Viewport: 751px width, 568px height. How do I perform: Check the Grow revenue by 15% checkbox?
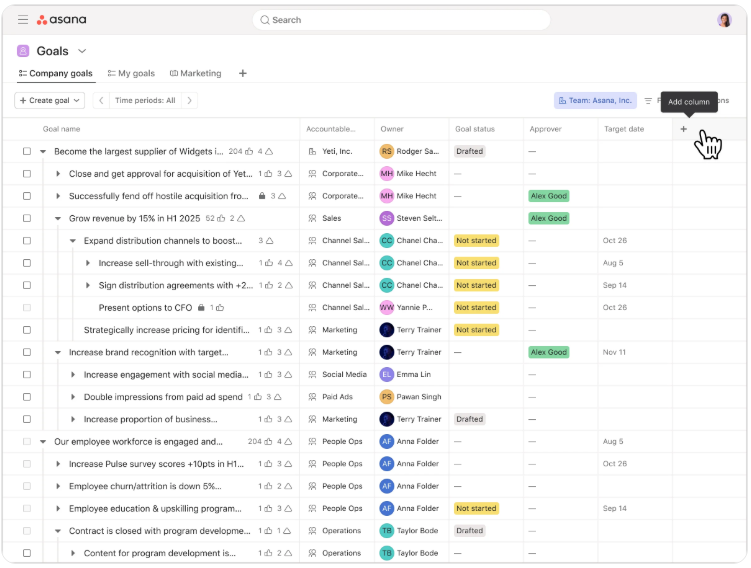click(27, 218)
